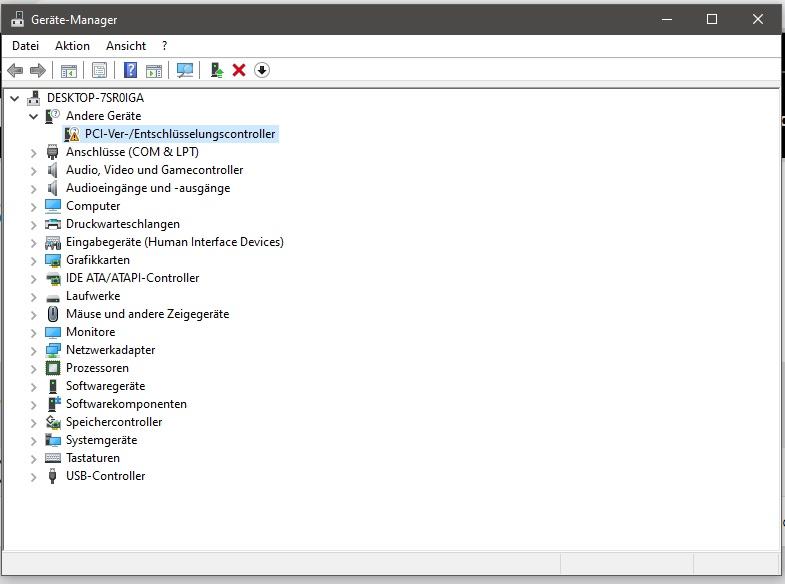Click the Disable device down-arrow icon

[x=261, y=70]
